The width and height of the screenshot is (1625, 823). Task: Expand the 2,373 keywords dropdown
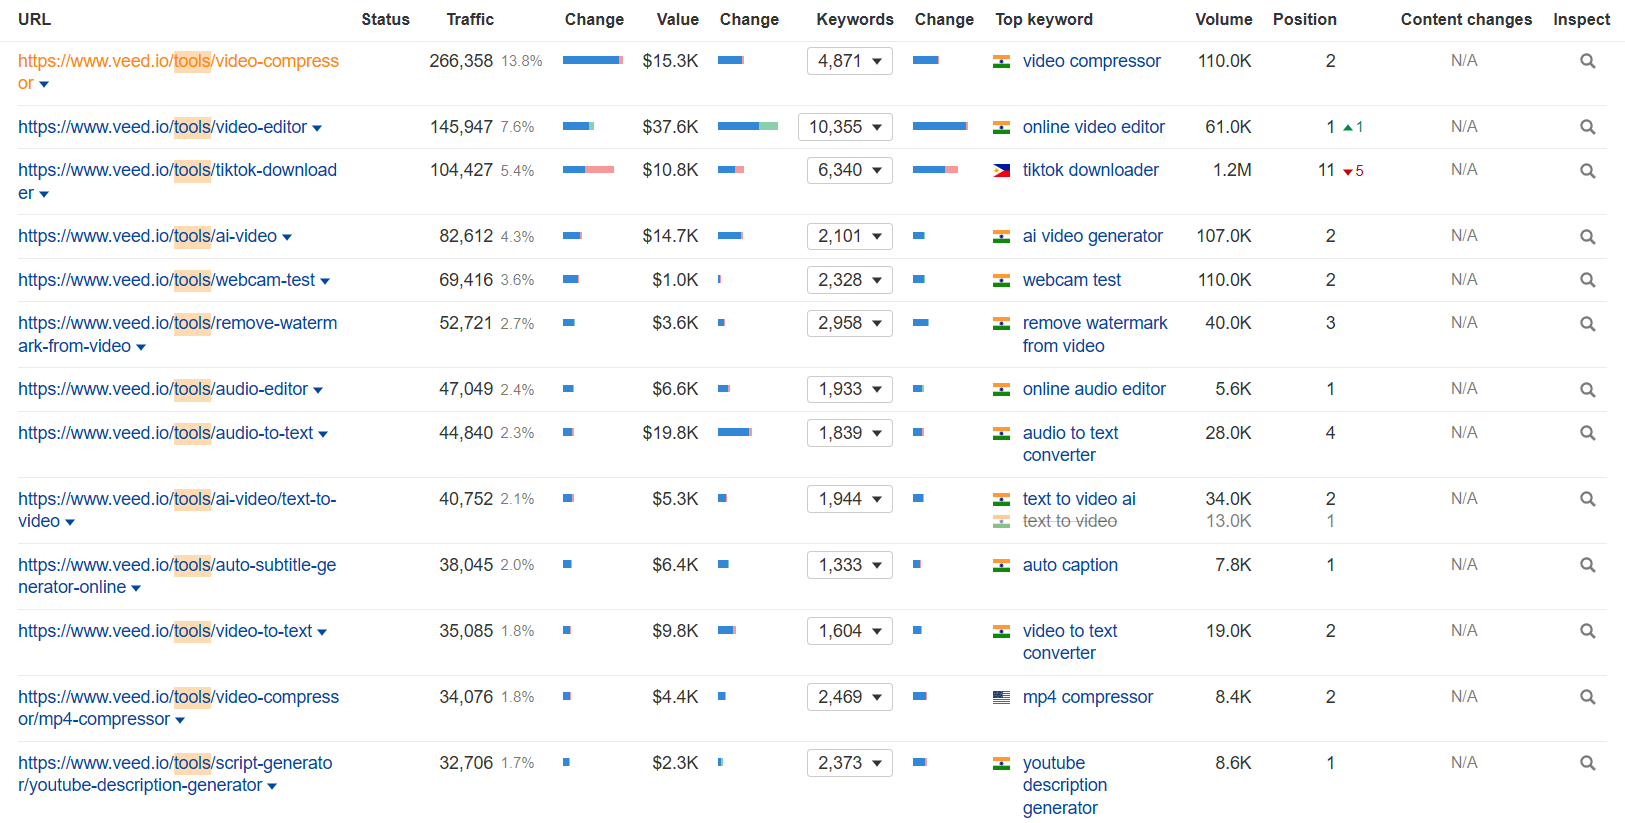coord(849,763)
